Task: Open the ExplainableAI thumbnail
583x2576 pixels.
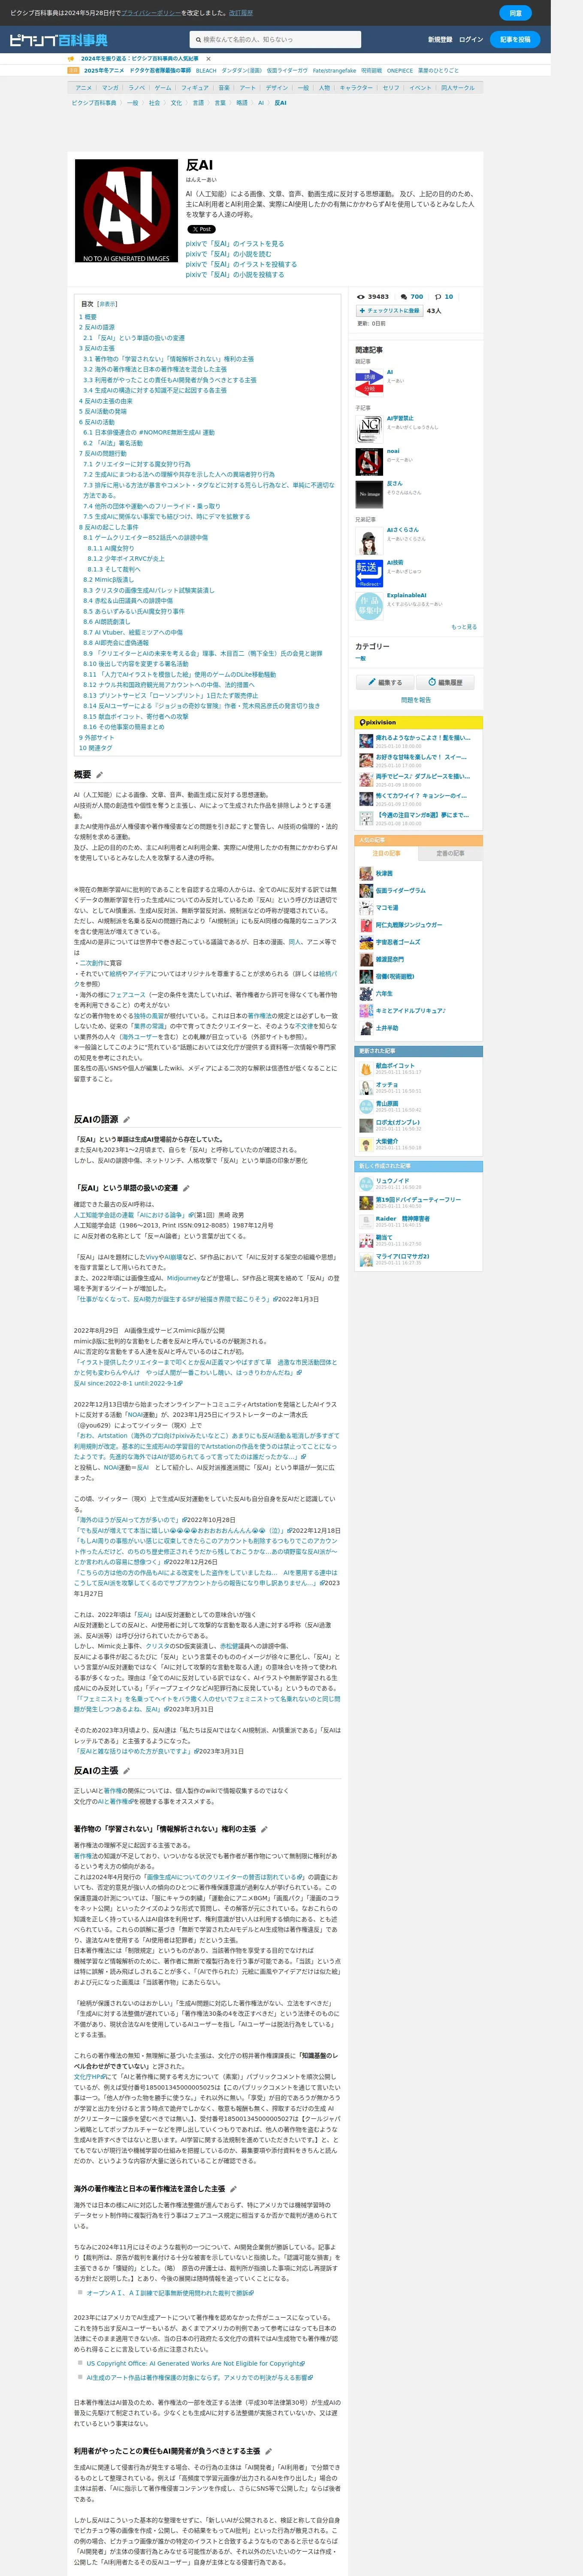Action: (369, 606)
